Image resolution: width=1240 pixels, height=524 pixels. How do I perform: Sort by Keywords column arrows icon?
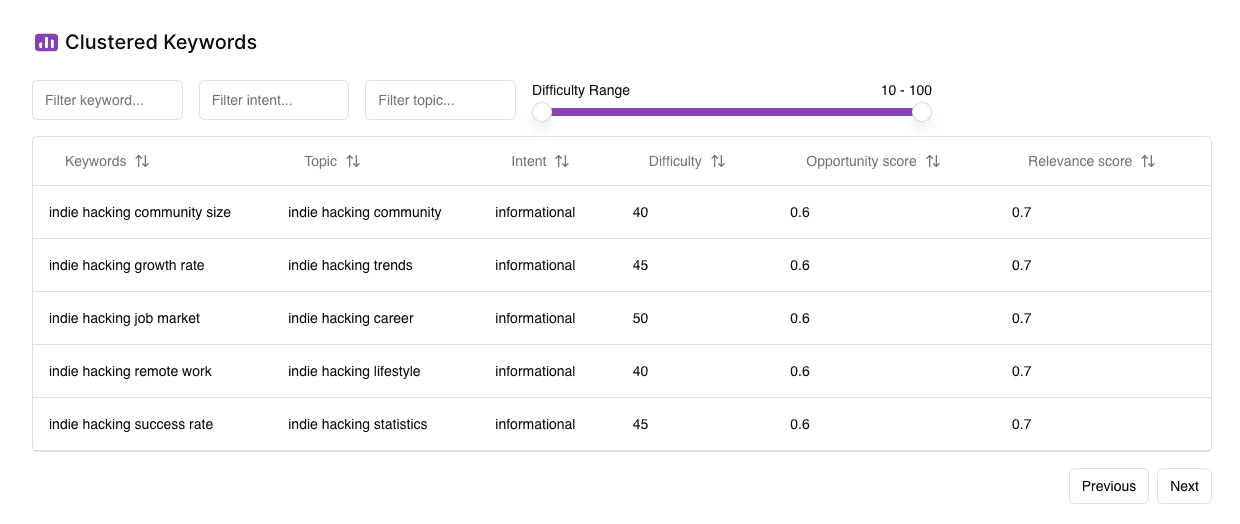tap(142, 161)
